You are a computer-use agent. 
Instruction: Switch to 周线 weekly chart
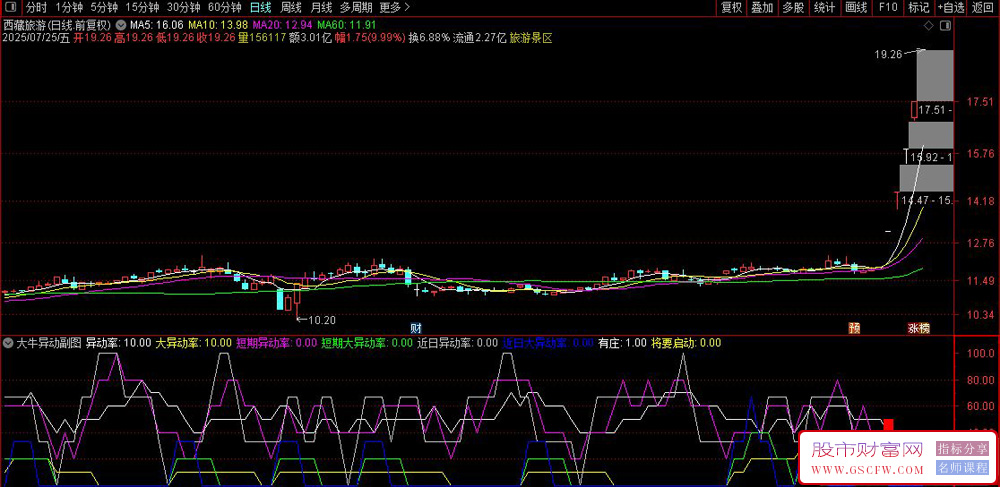(290, 8)
